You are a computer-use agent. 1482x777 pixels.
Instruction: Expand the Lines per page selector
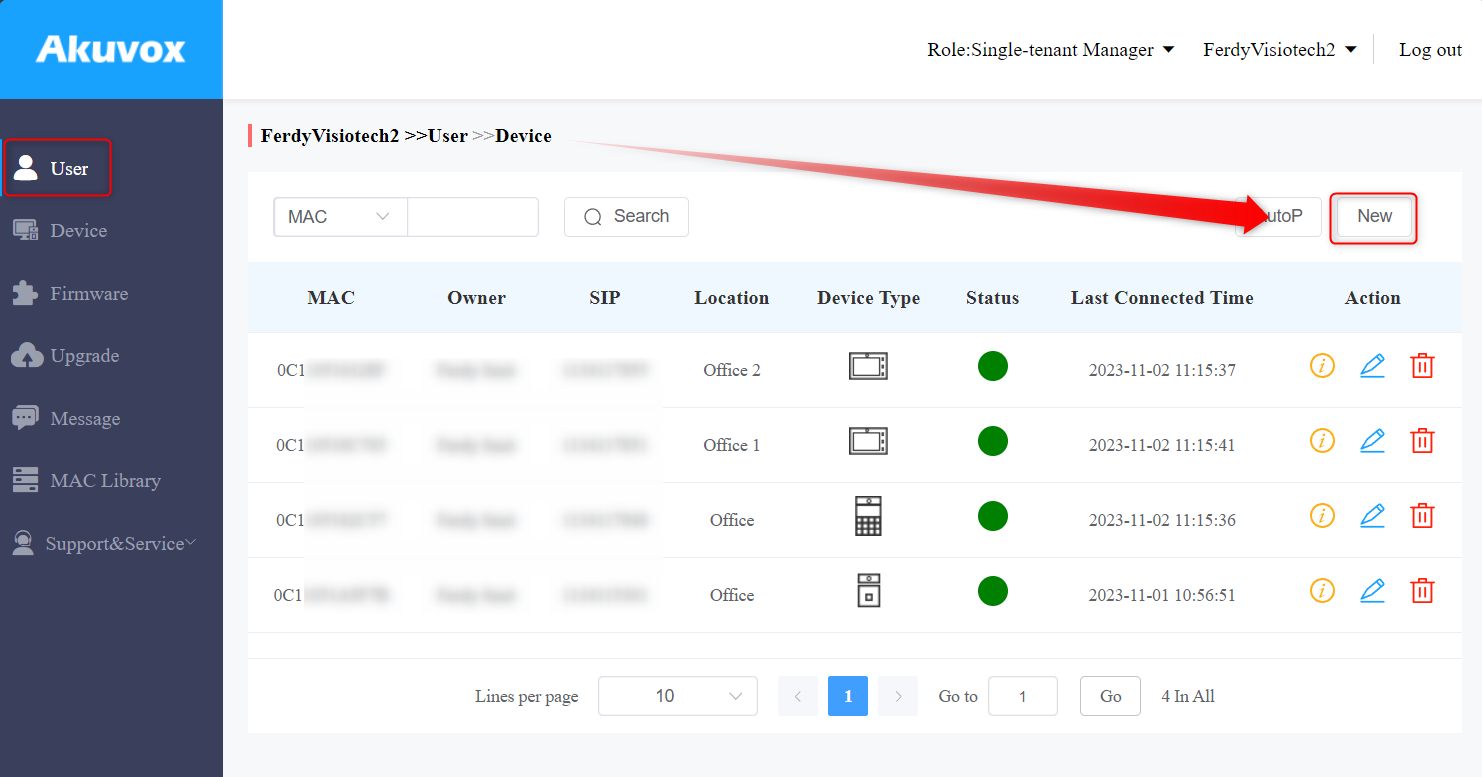point(677,695)
